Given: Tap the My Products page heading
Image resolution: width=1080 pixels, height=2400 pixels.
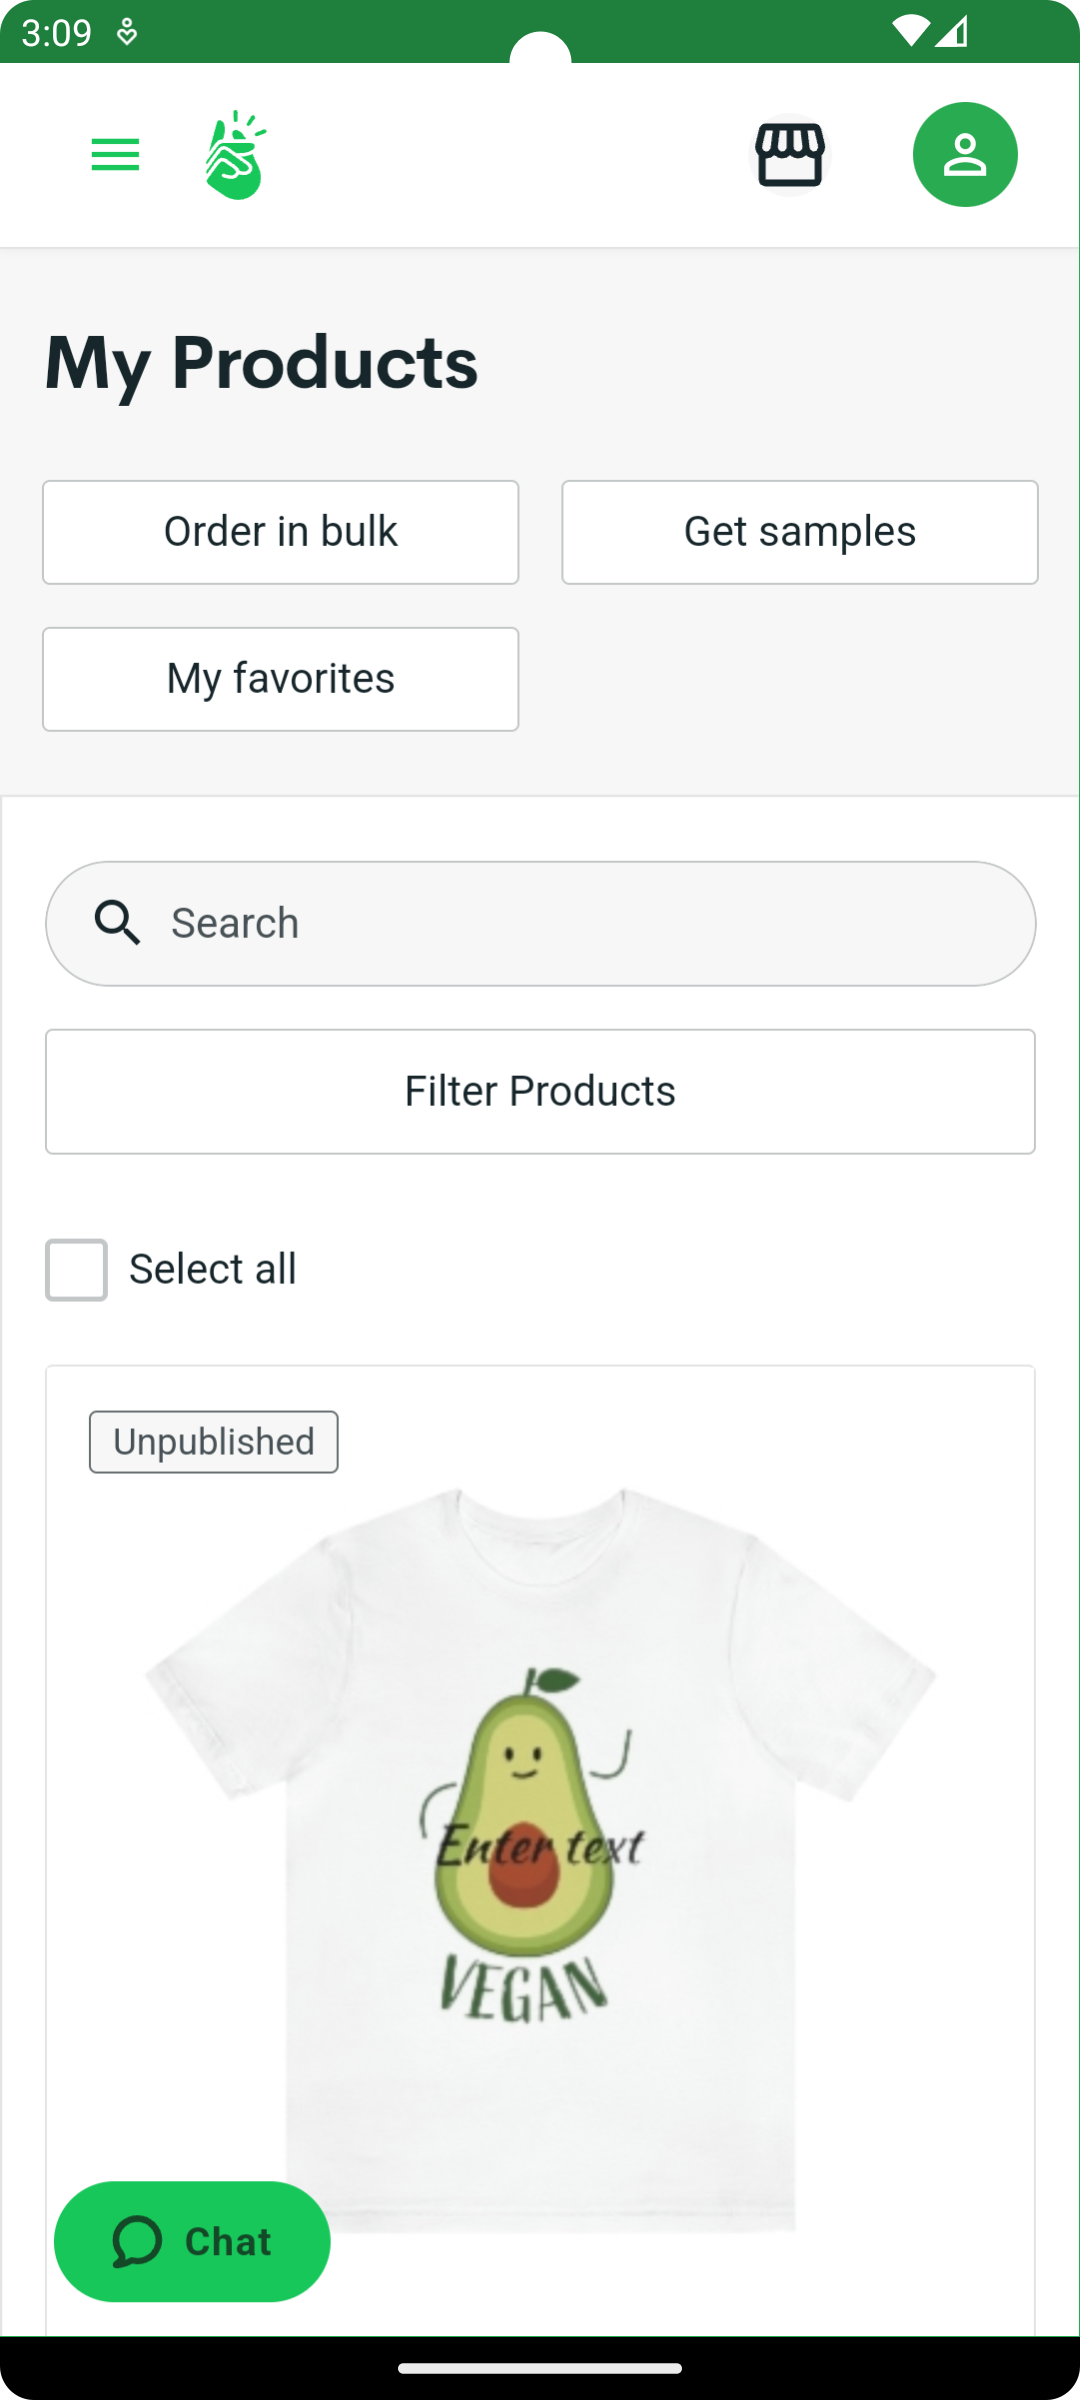Looking at the screenshot, I should click(x=261, y=362).
